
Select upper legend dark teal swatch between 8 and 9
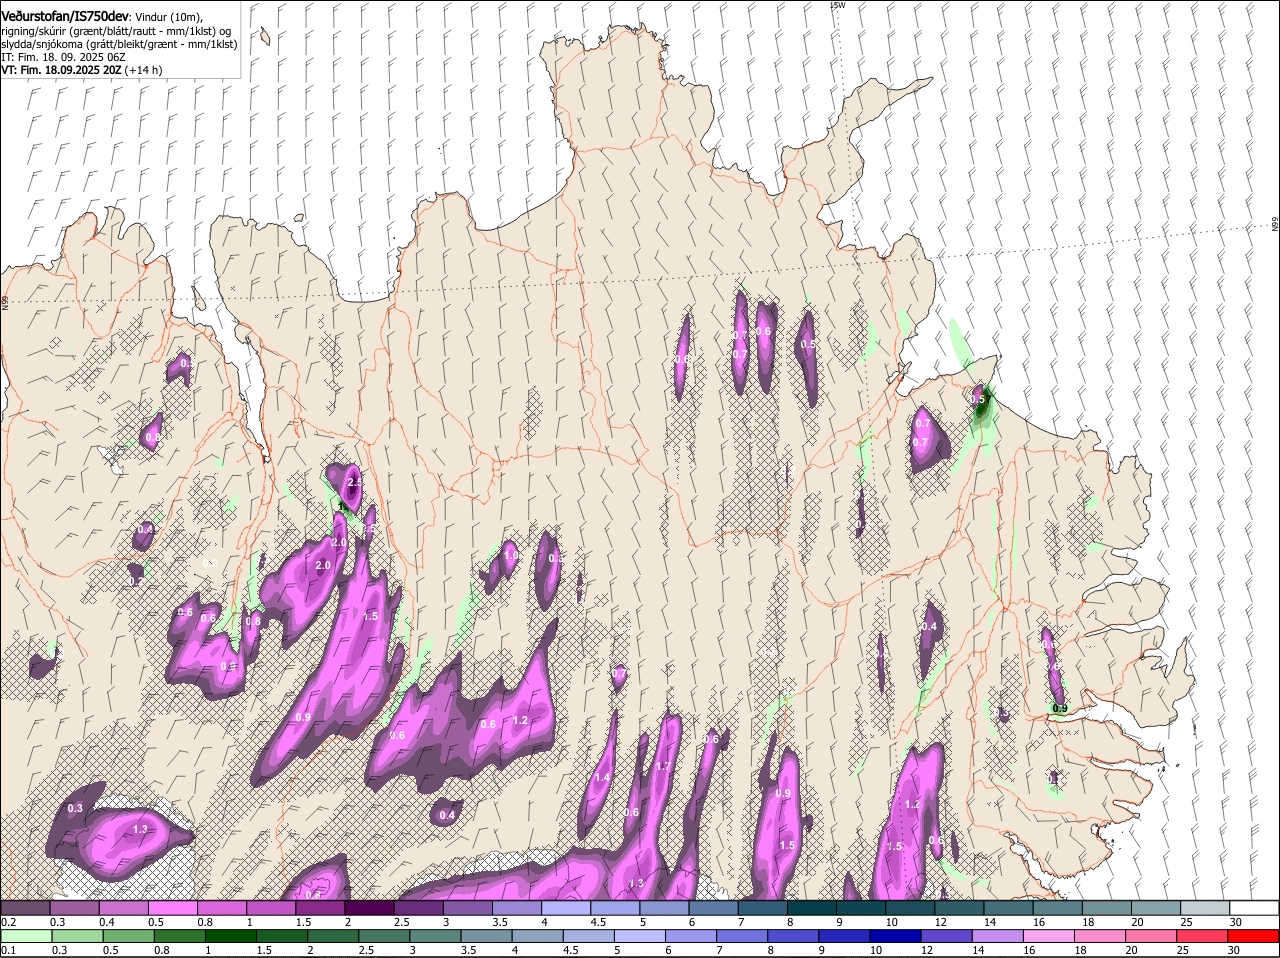click(812, 907)
